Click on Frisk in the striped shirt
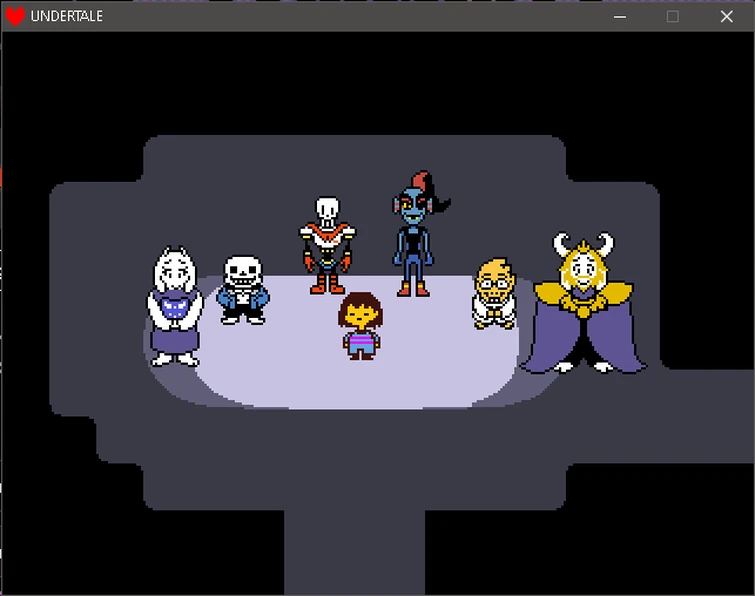This screenshot has height=596, width=755. [x=361, y=326]
